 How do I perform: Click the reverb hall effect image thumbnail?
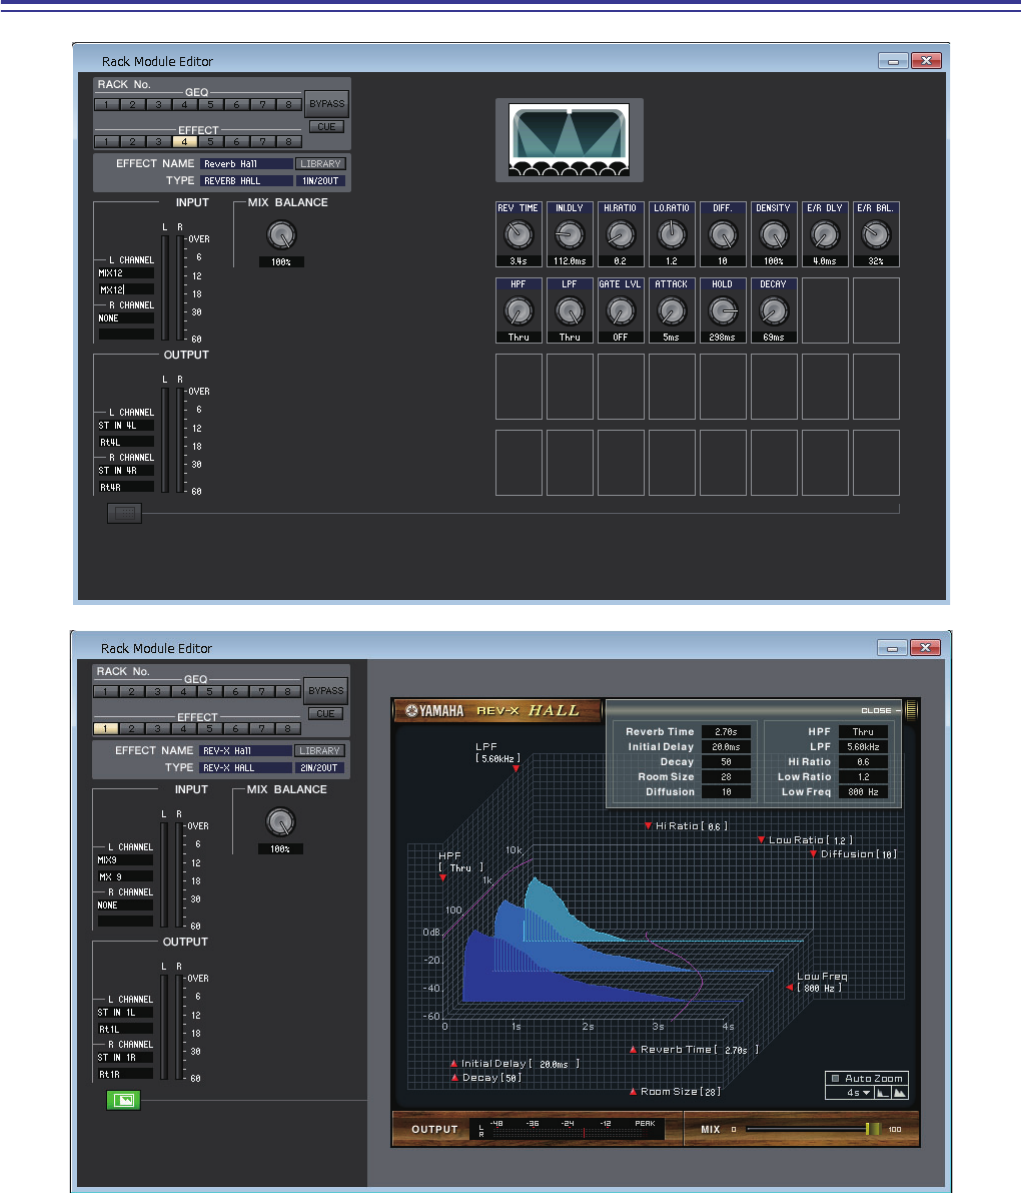tap(569, 140)
